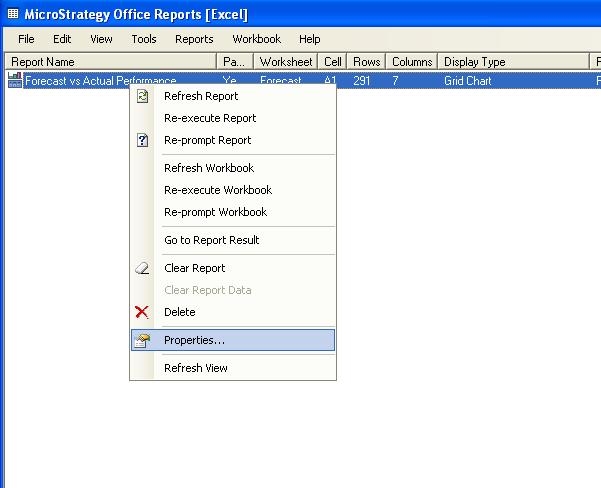Select Refresh Workbook menu entry
The width and height of the screenshot is (601, 488).
tap(233, 168)
